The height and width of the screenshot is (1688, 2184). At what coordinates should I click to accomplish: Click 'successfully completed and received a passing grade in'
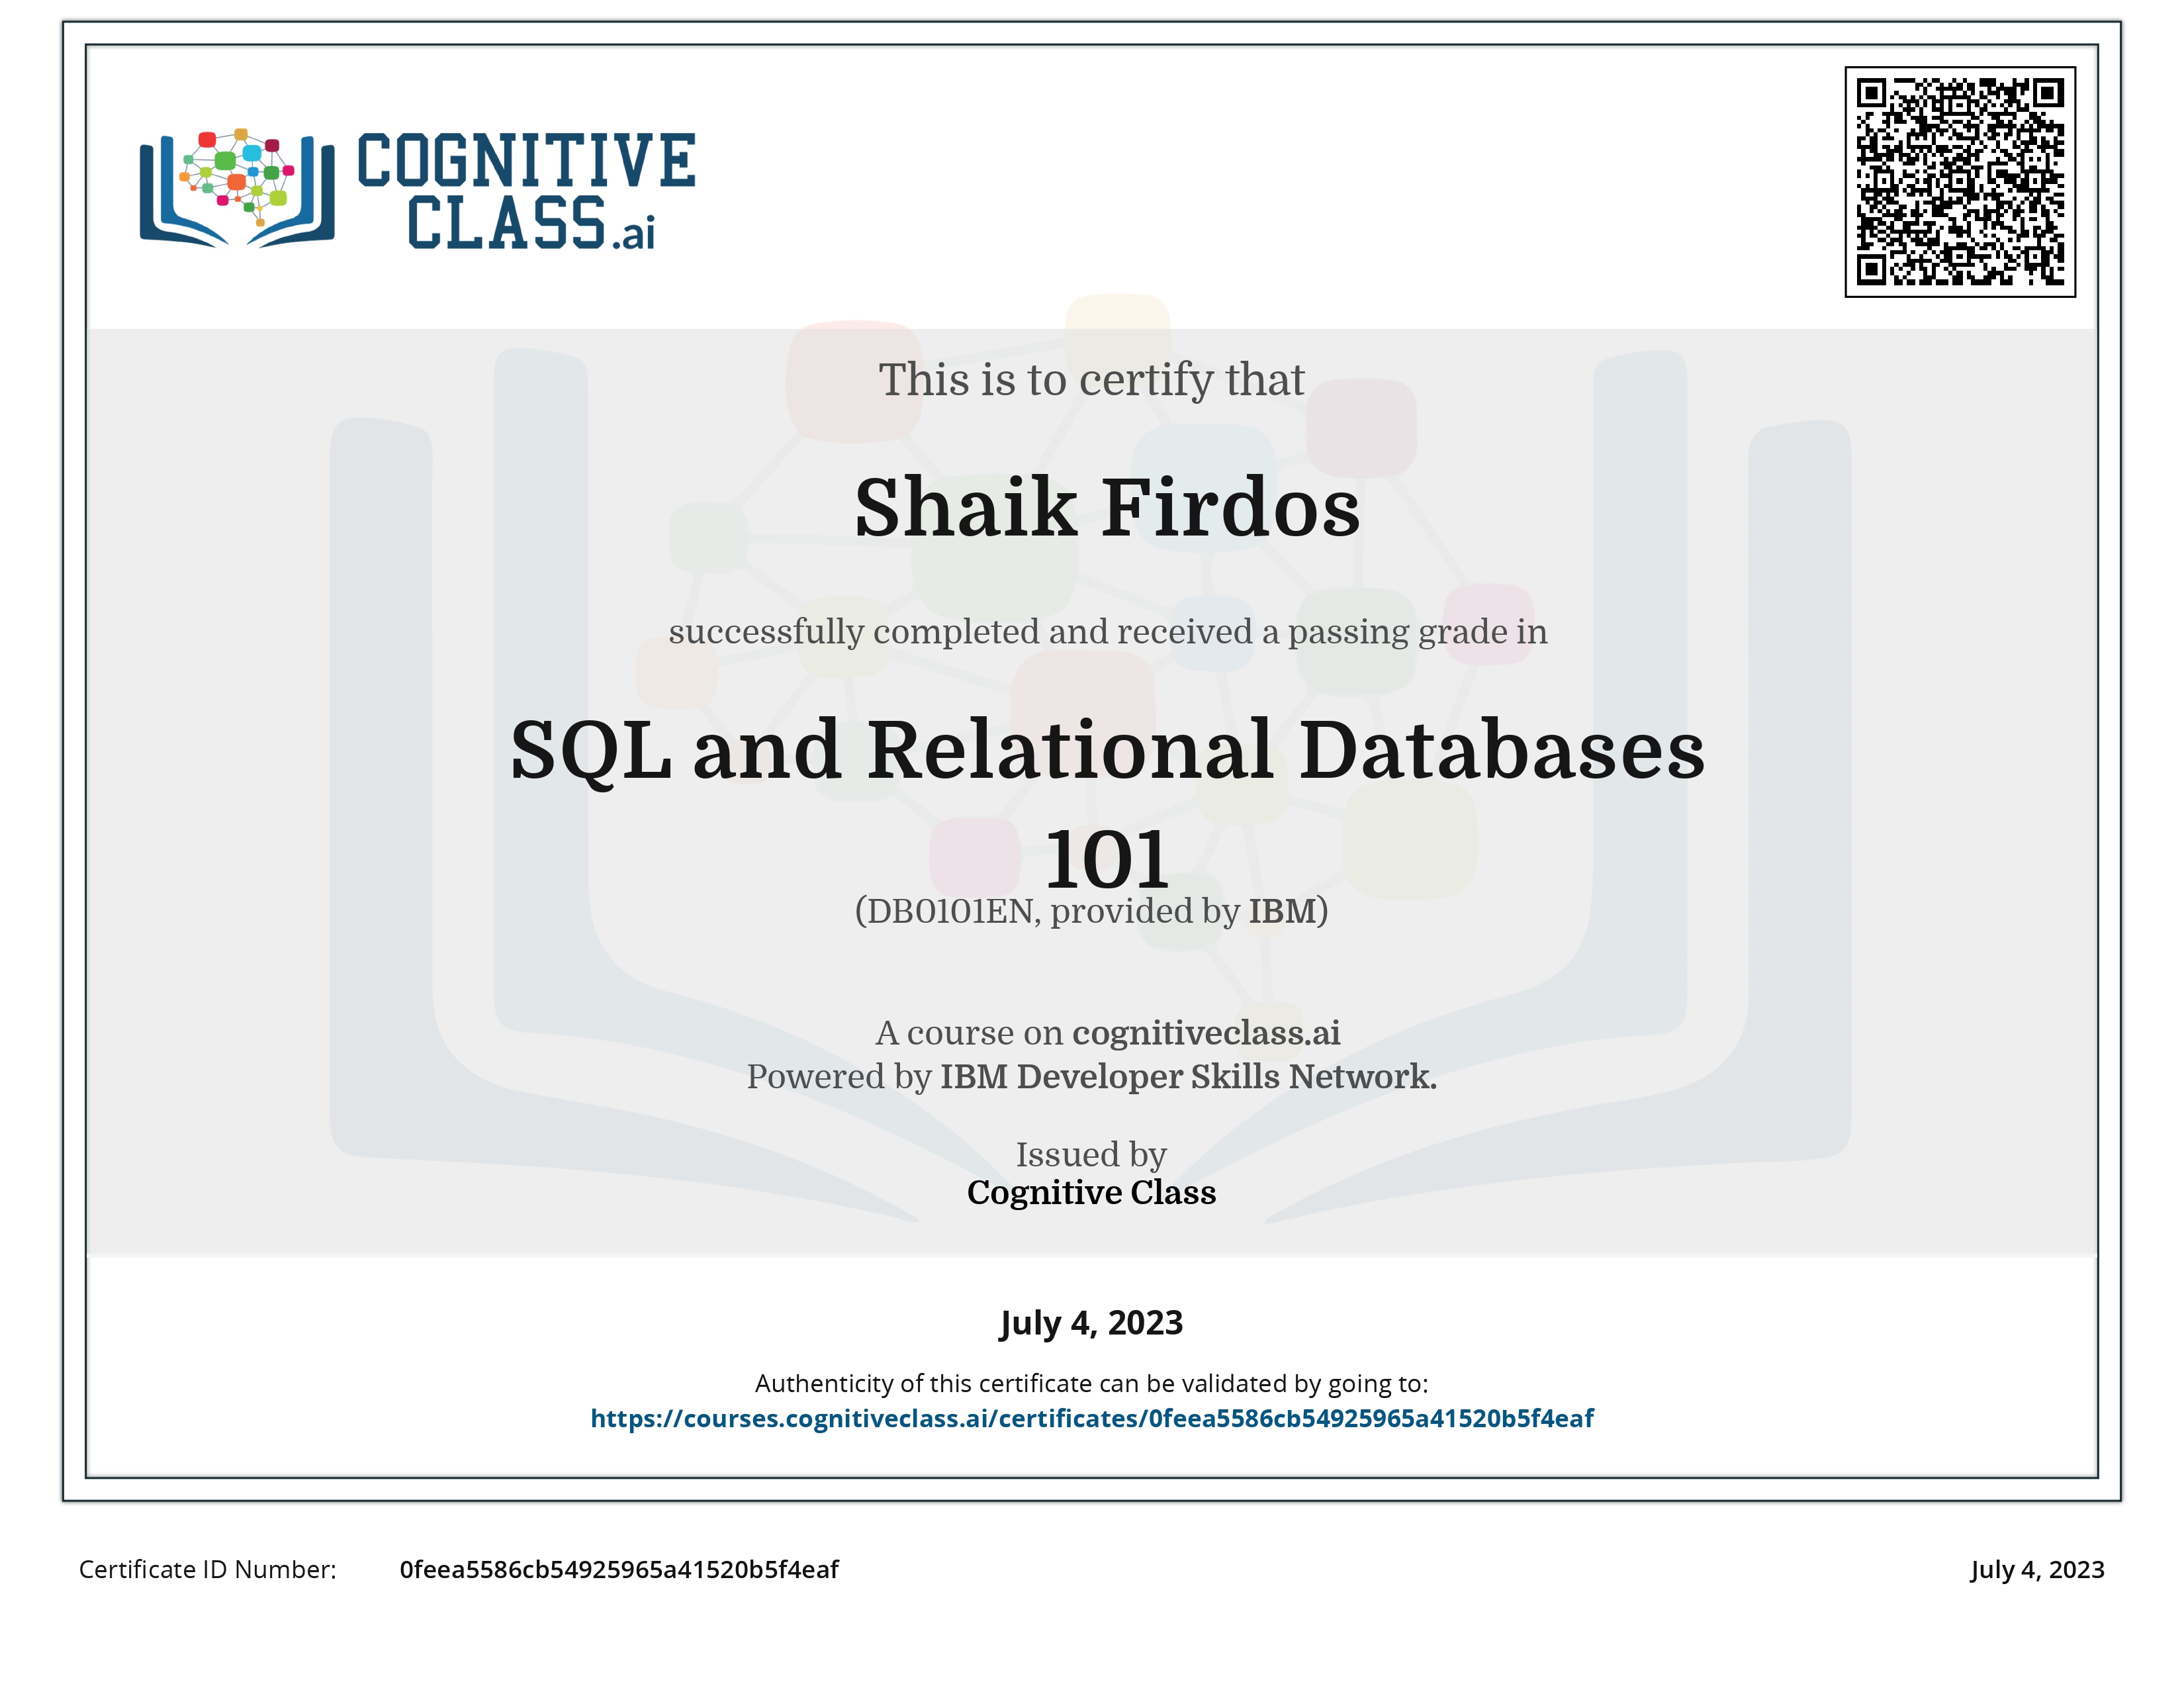[1108, 632]
